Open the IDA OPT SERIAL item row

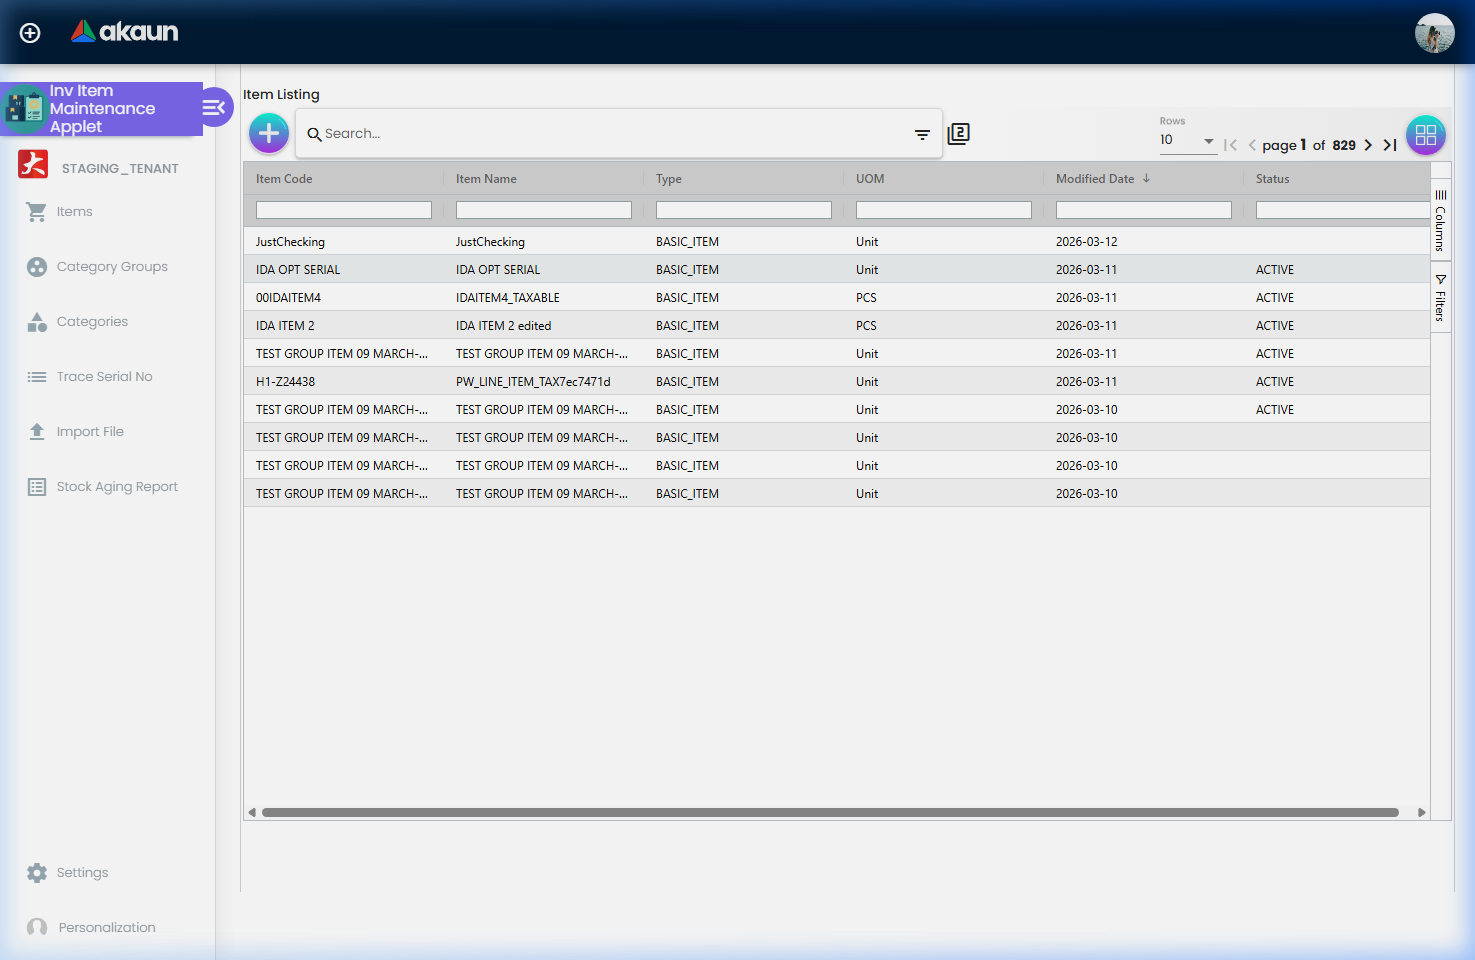[x=298, y=270]
